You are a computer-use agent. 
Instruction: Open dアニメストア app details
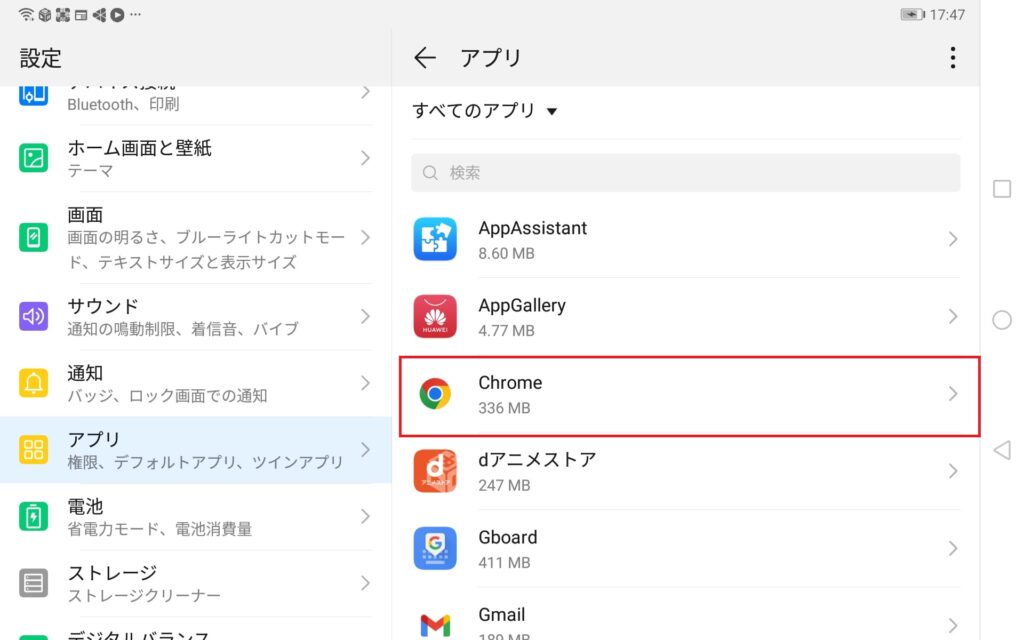pos(686,471)
